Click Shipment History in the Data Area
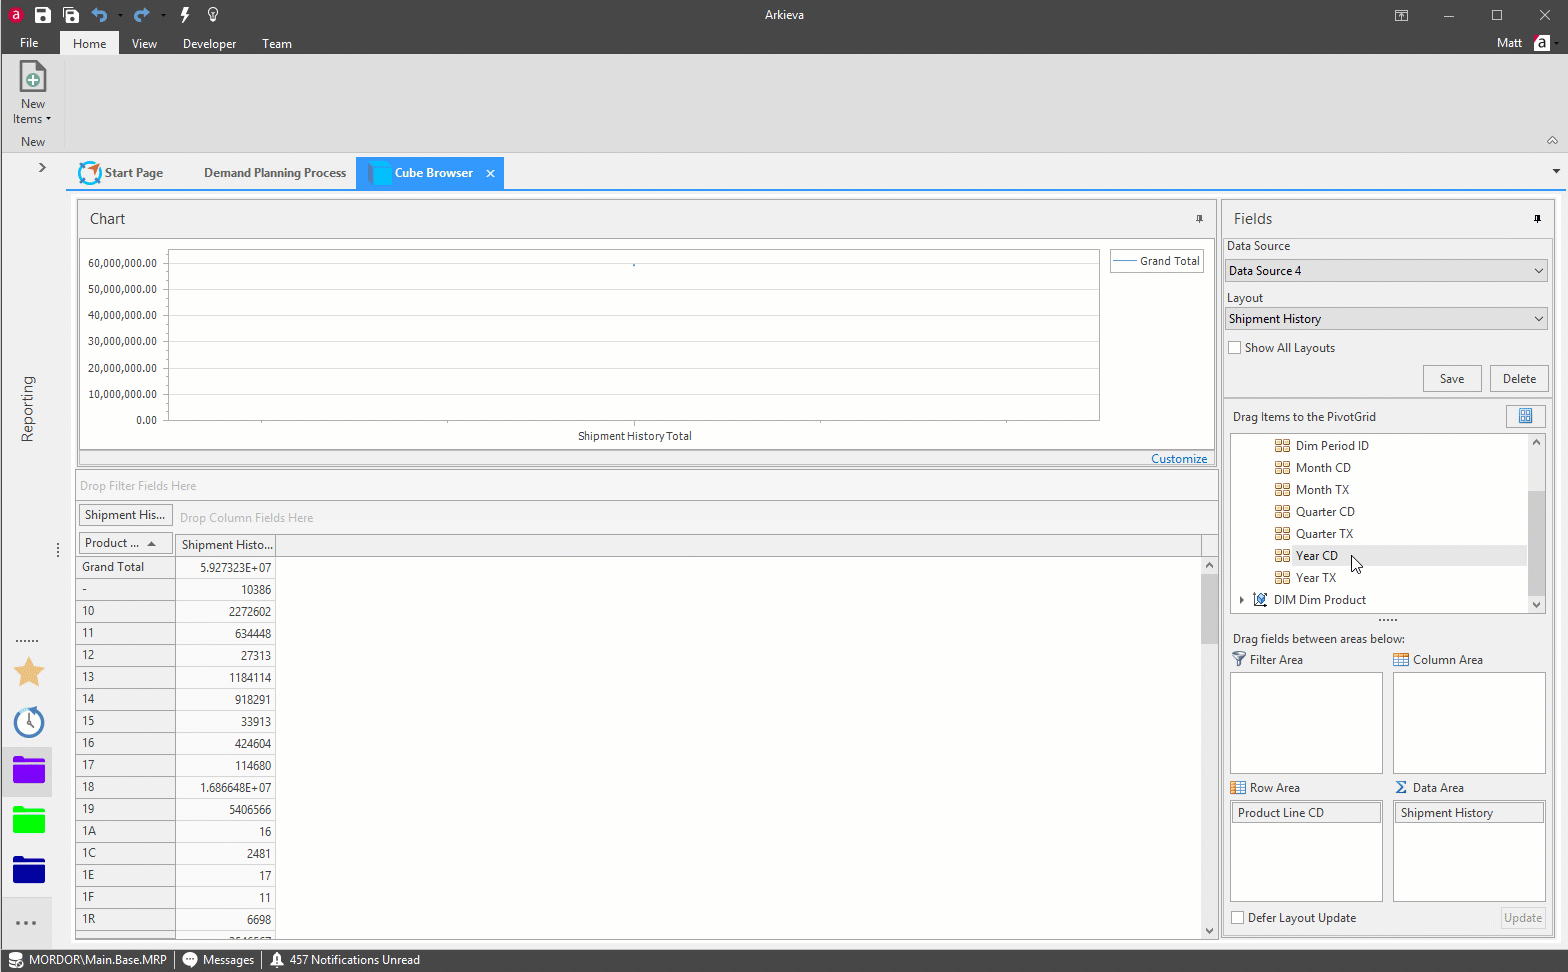The height and width of the screenshot is (972, 1568). tap(1469, 813)
